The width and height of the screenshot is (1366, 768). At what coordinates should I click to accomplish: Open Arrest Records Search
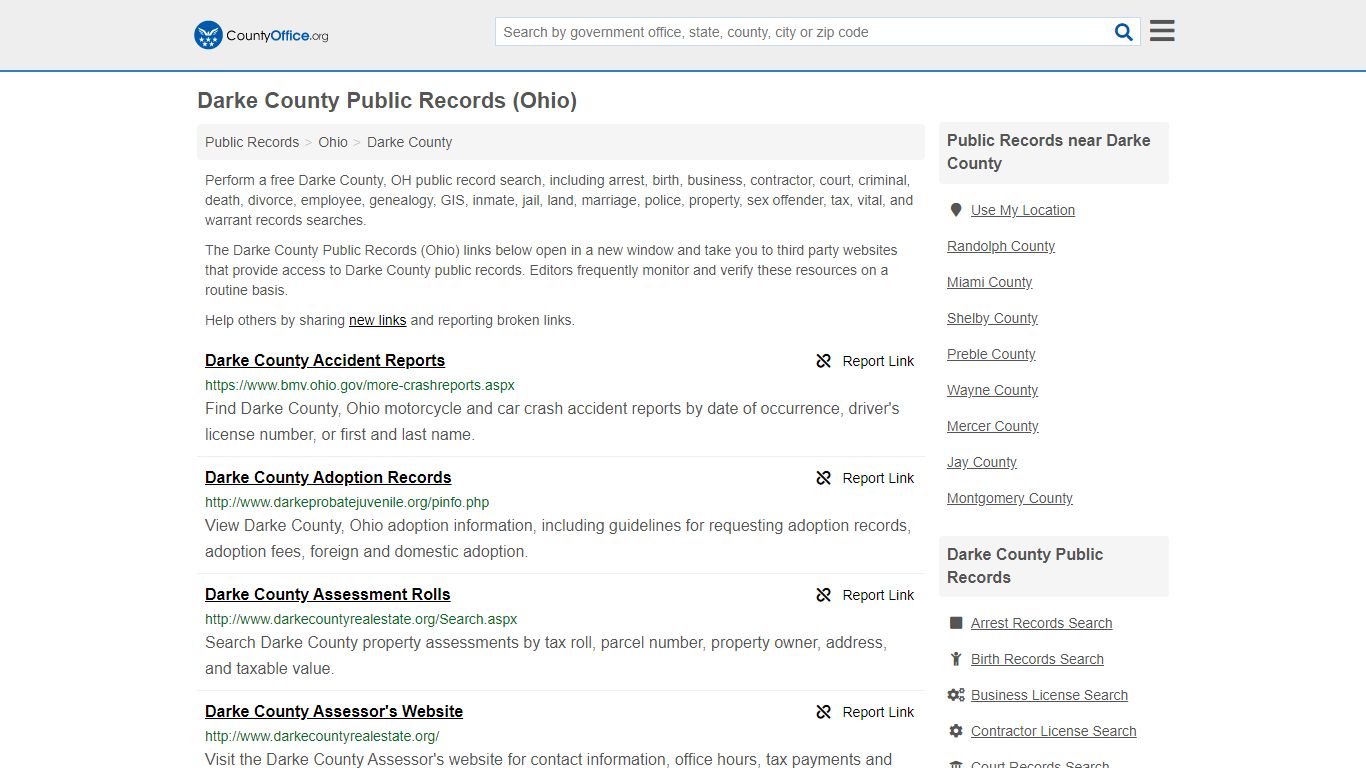pyautogui.click(x=1041, y=623)
